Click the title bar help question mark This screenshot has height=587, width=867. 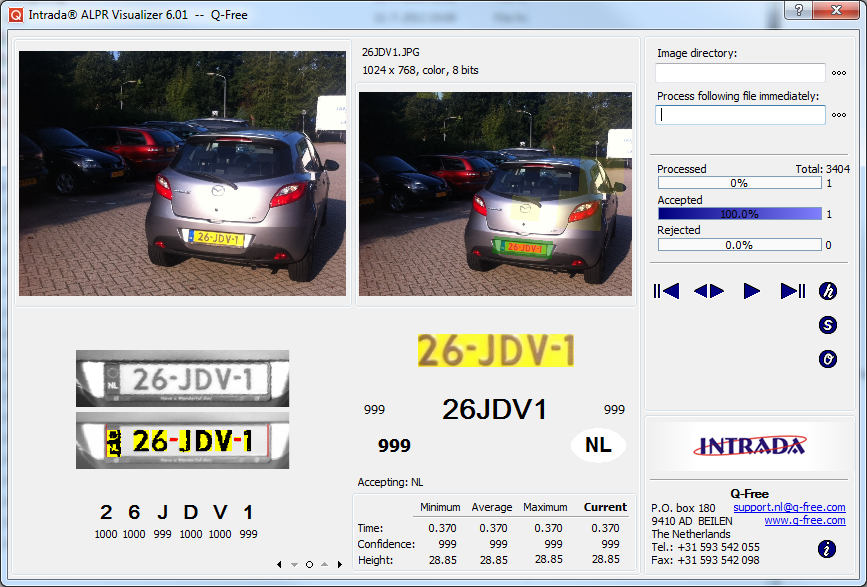(x=799, y=10)
